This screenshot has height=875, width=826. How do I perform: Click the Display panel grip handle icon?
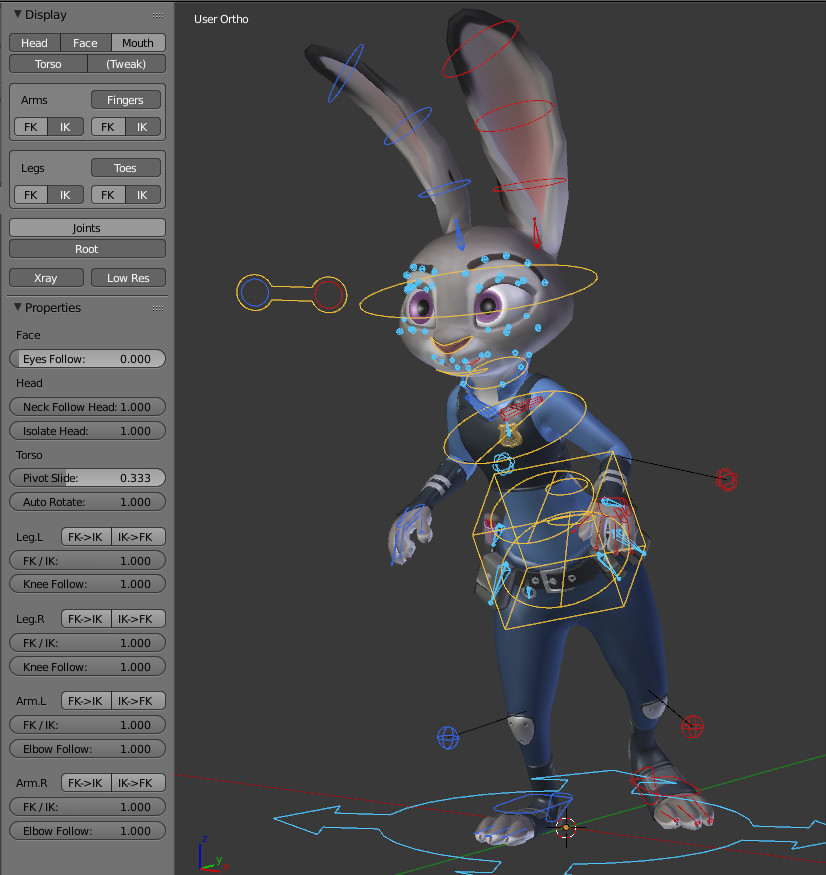pyautogui.click(x=158, y=15)
